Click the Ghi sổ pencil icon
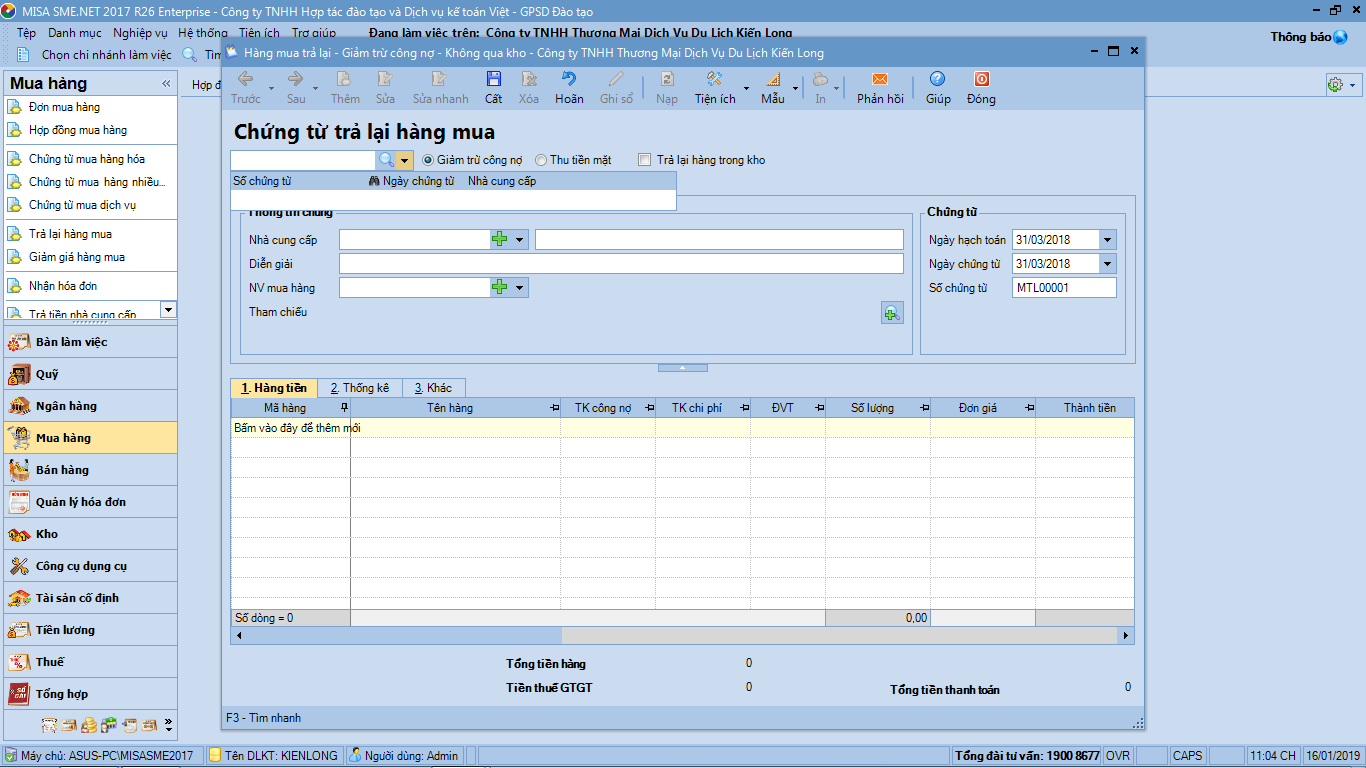Screen dimensions: 1366x768 [616, 79]
